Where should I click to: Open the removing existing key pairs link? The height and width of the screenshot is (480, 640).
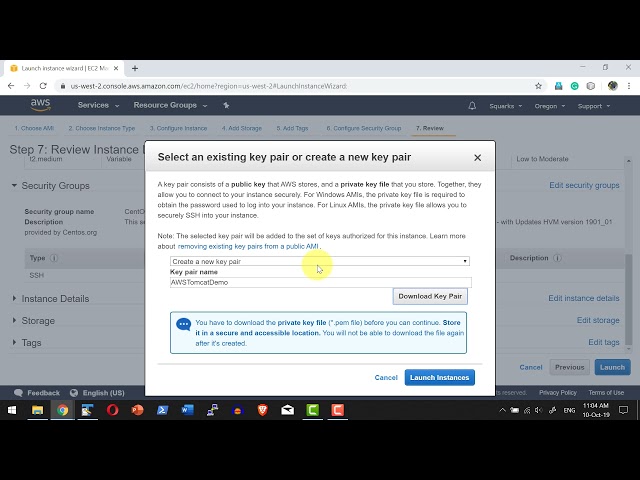point(248,247)
